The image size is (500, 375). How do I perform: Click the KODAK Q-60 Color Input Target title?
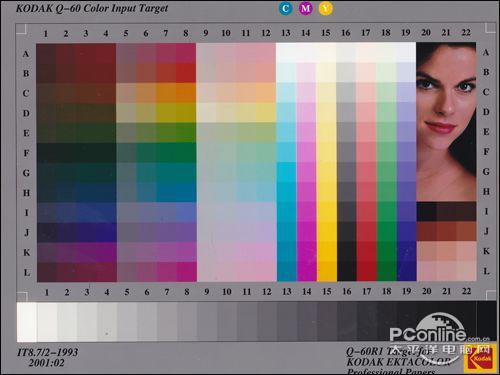click(x=92, y=8)
